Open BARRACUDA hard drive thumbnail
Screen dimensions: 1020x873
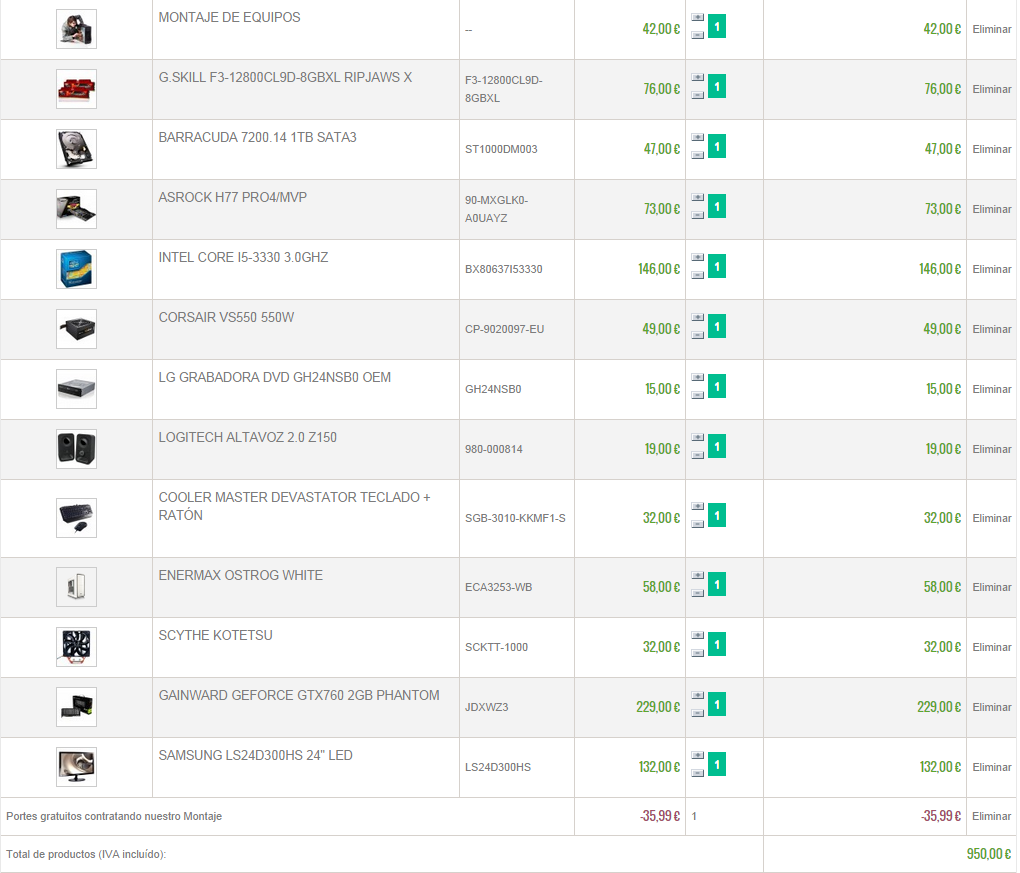click(x=76, y=148)
